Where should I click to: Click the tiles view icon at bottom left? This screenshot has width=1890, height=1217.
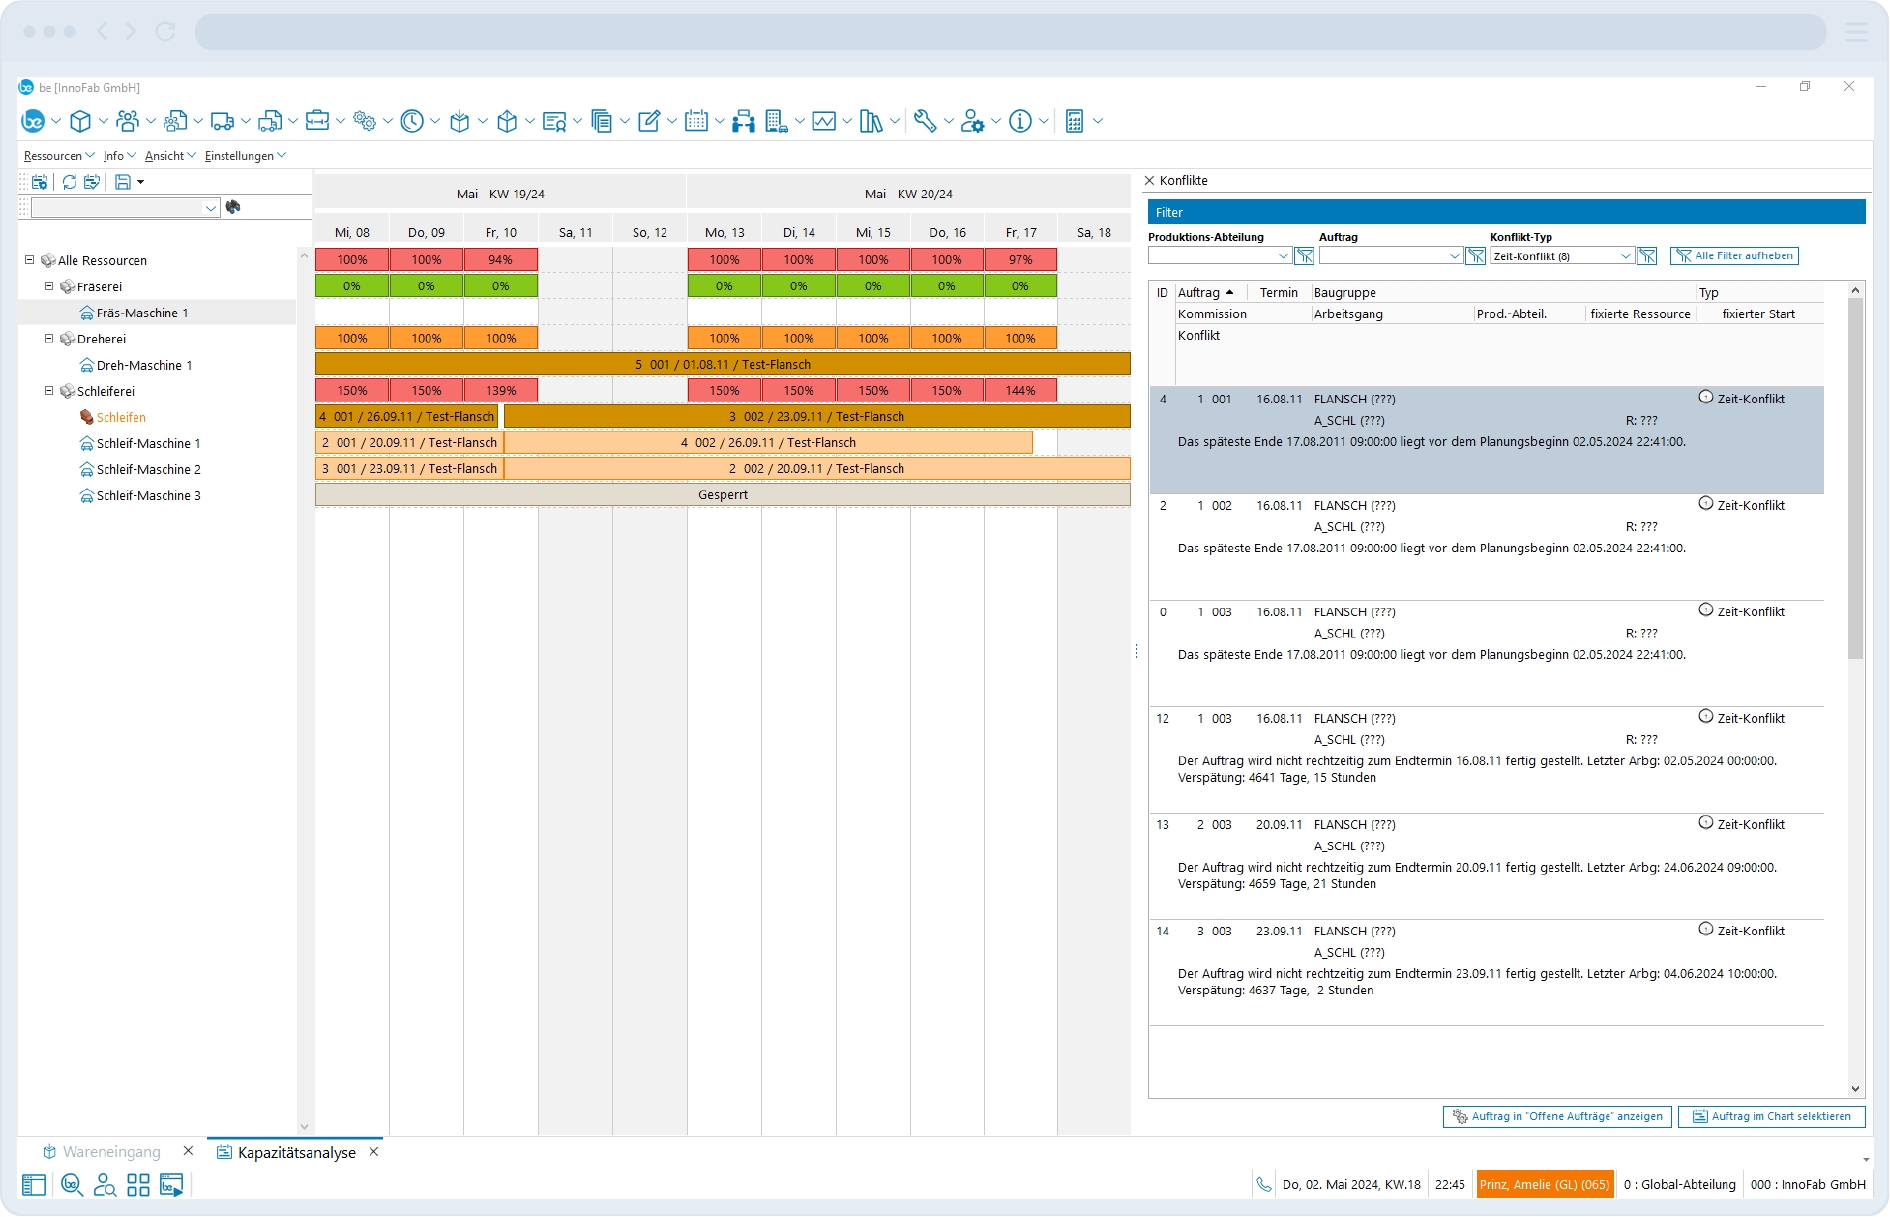pyautogui.click(x=138, y=1185)
